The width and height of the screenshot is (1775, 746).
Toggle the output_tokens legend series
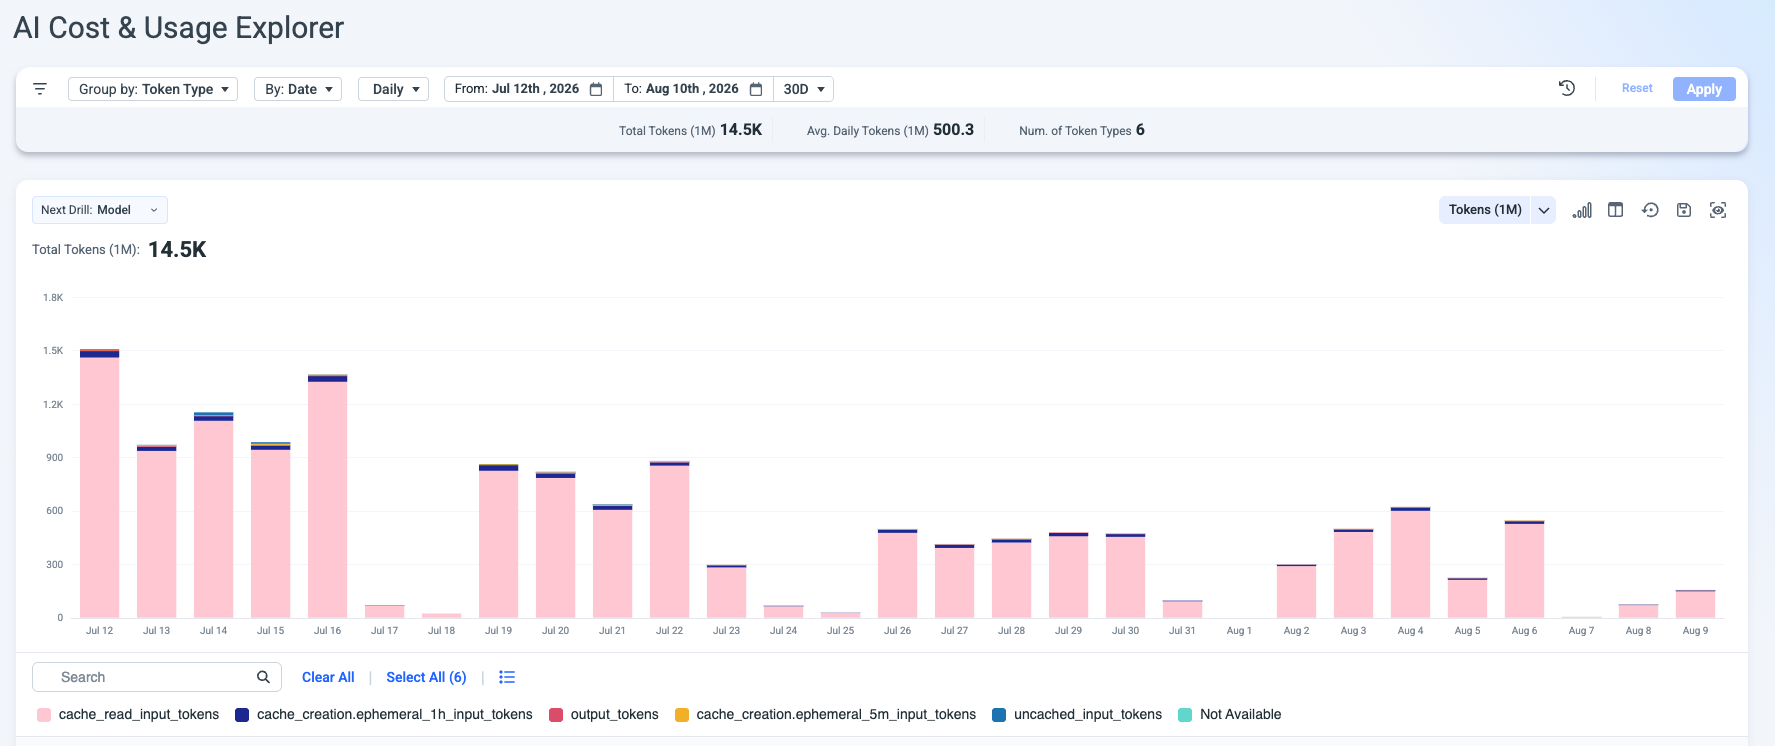coord(604,714)
